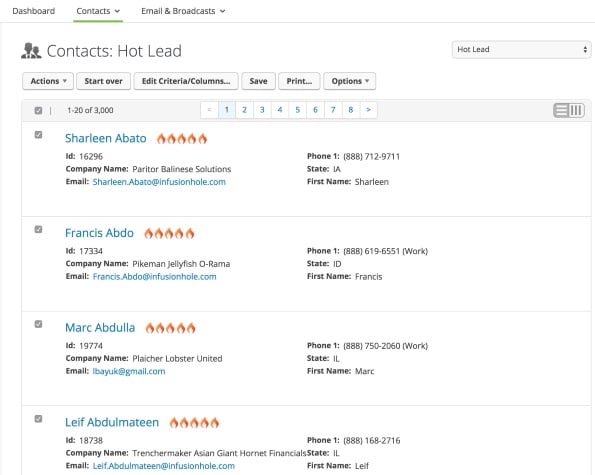The image size is (595, 475).
Task: Open the Options dropdown button
Action: tap(349, 81)
